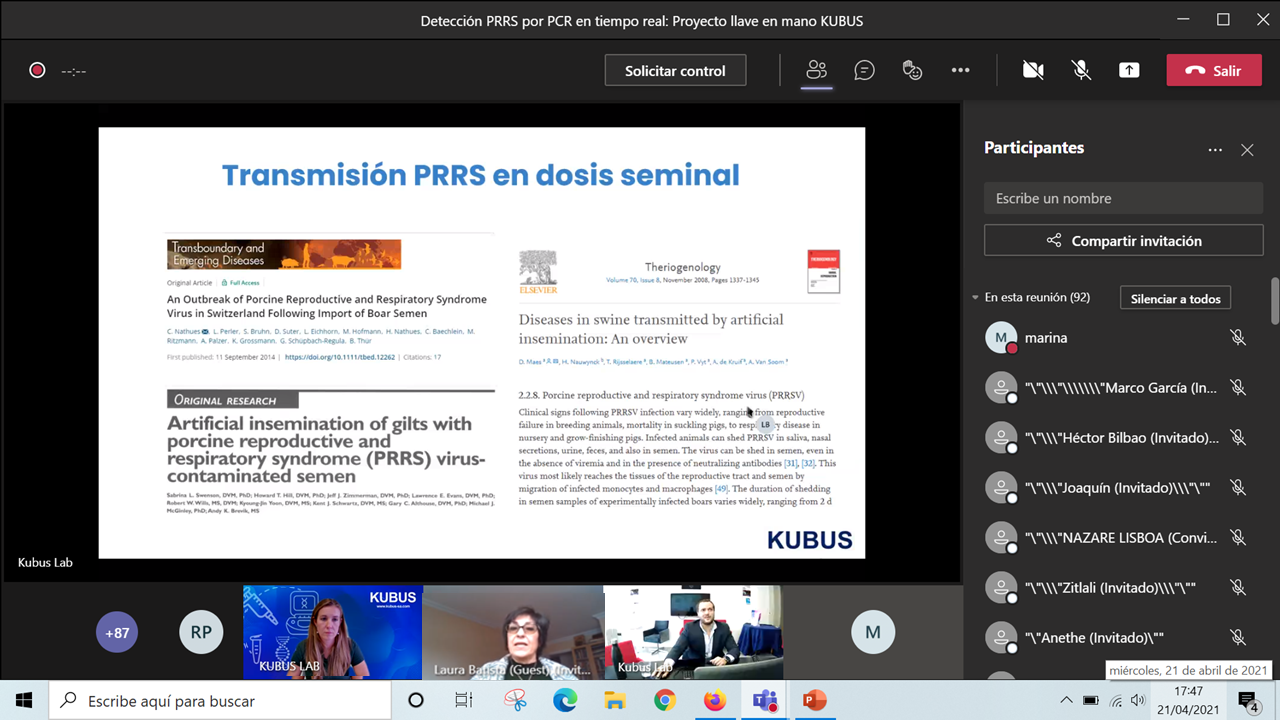Share content with the upload icon
1280x720 pixels.
(1132, 70)
